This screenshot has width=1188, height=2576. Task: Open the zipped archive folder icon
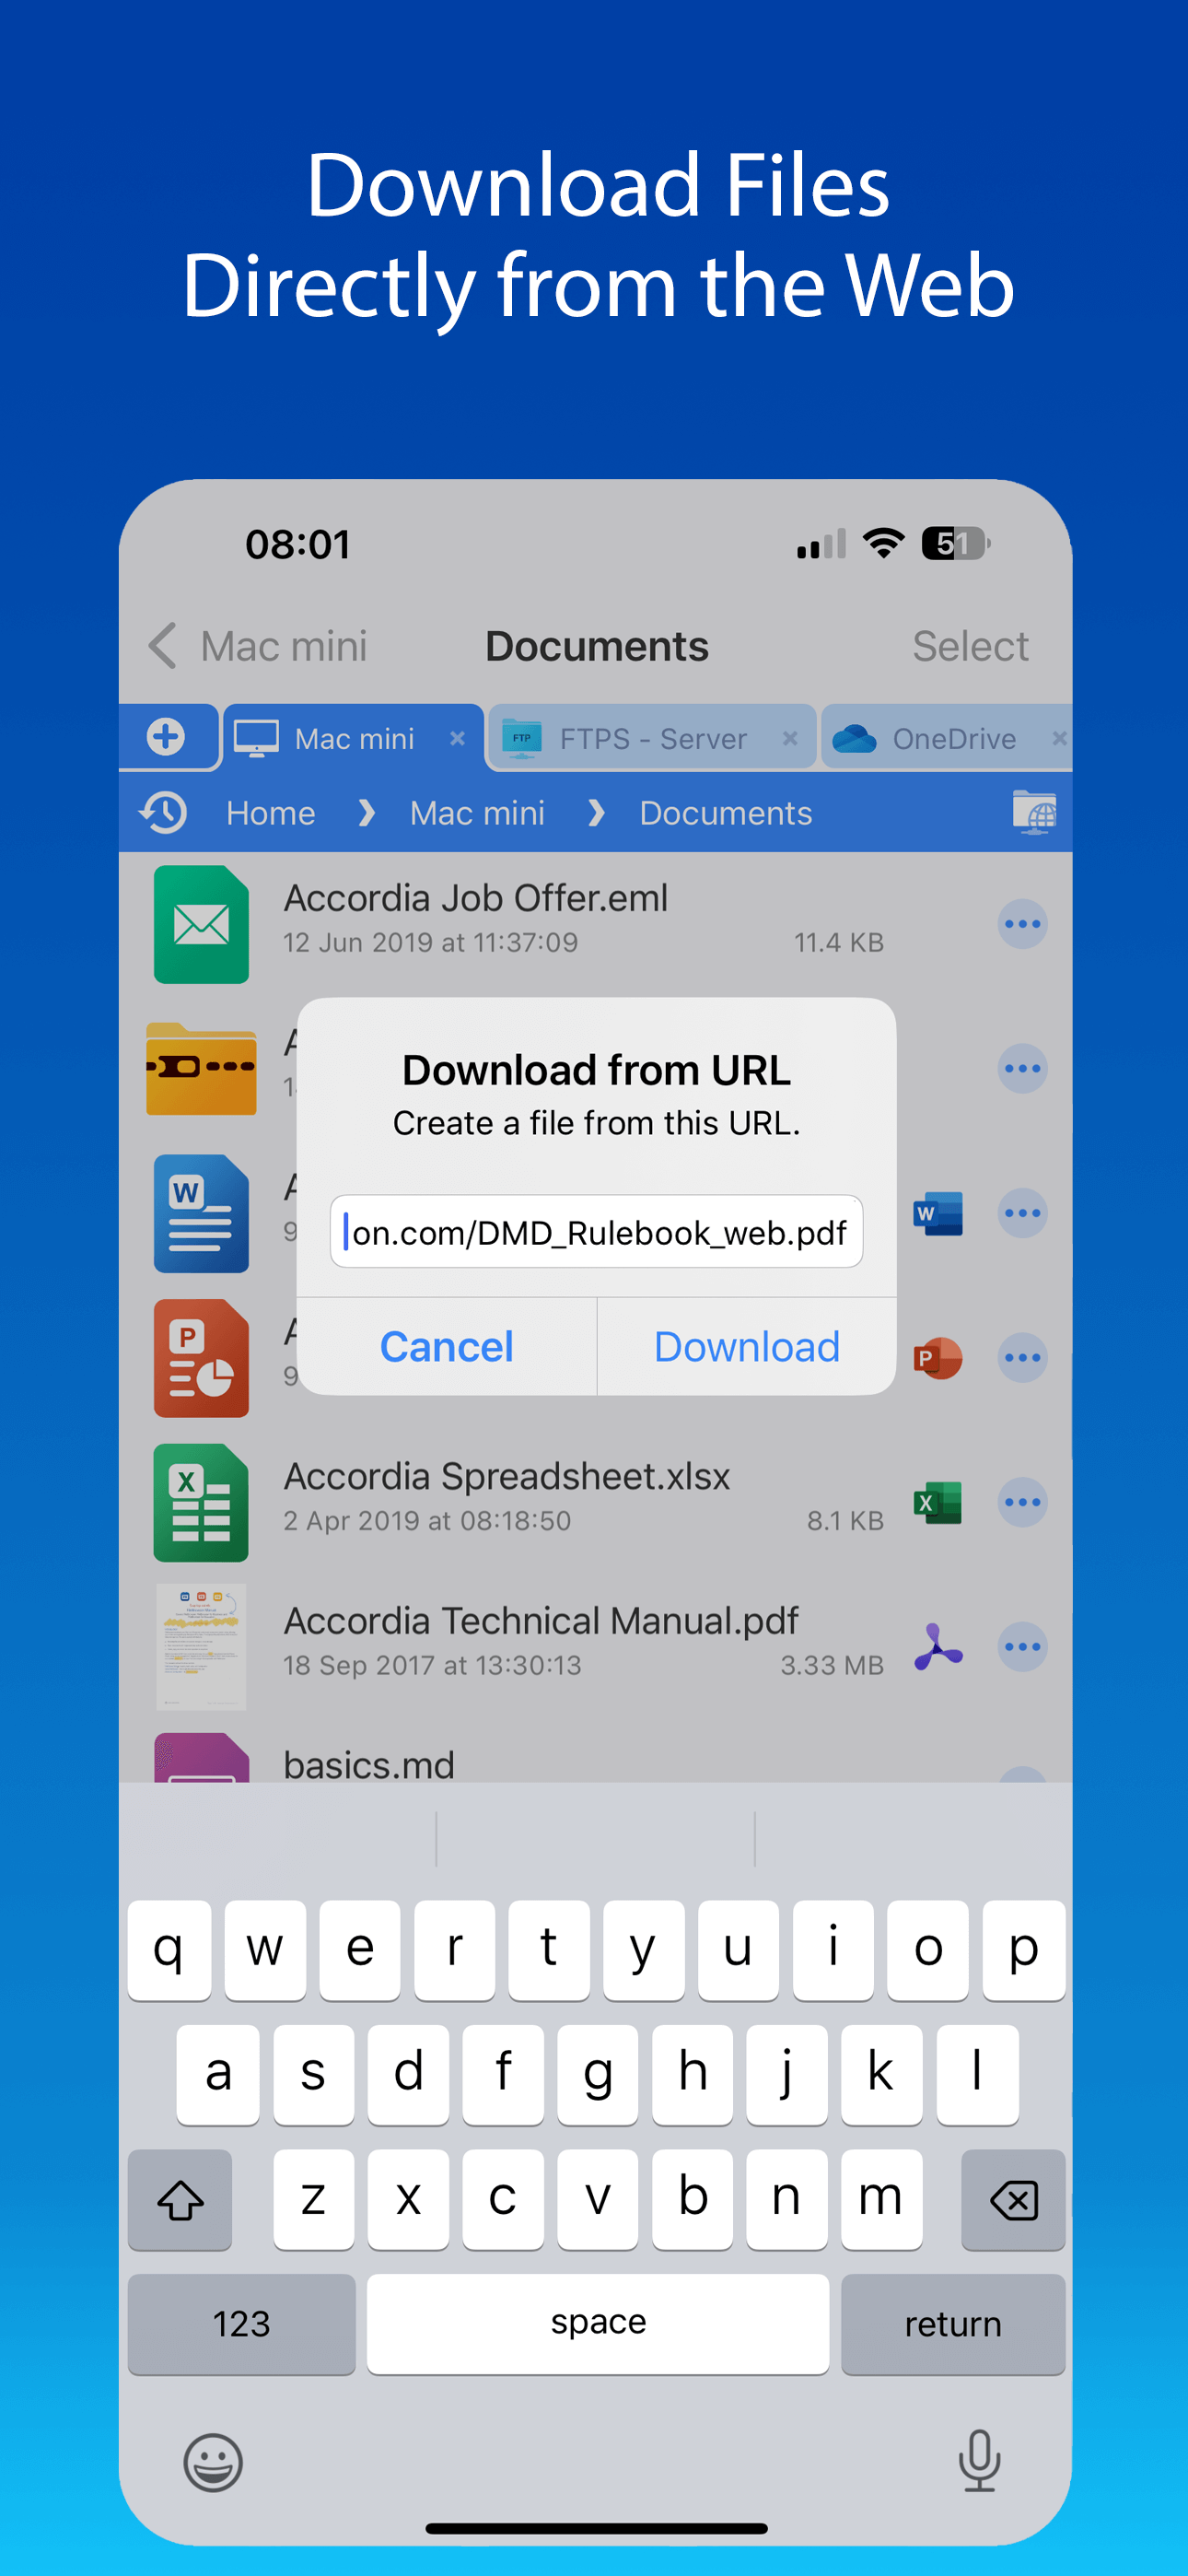(201, 1068)
